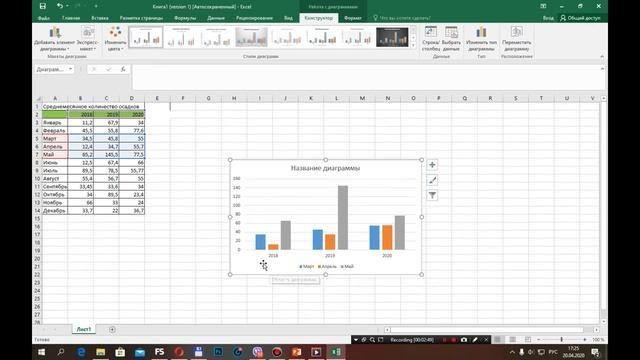Click the Chart Filters funnel button
Image resolution: width=640 pixels, height=360 pixels.
click(432, 196)
